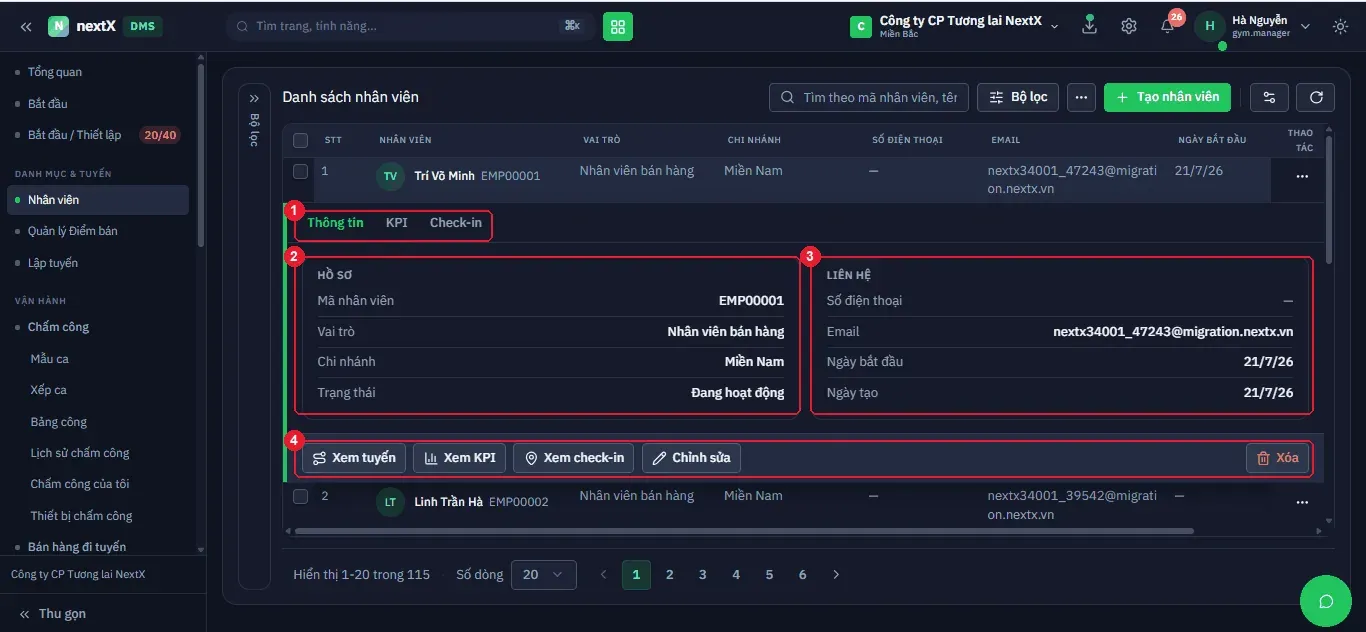Click the Chỉnh sửa edit button

coord(691,458)
